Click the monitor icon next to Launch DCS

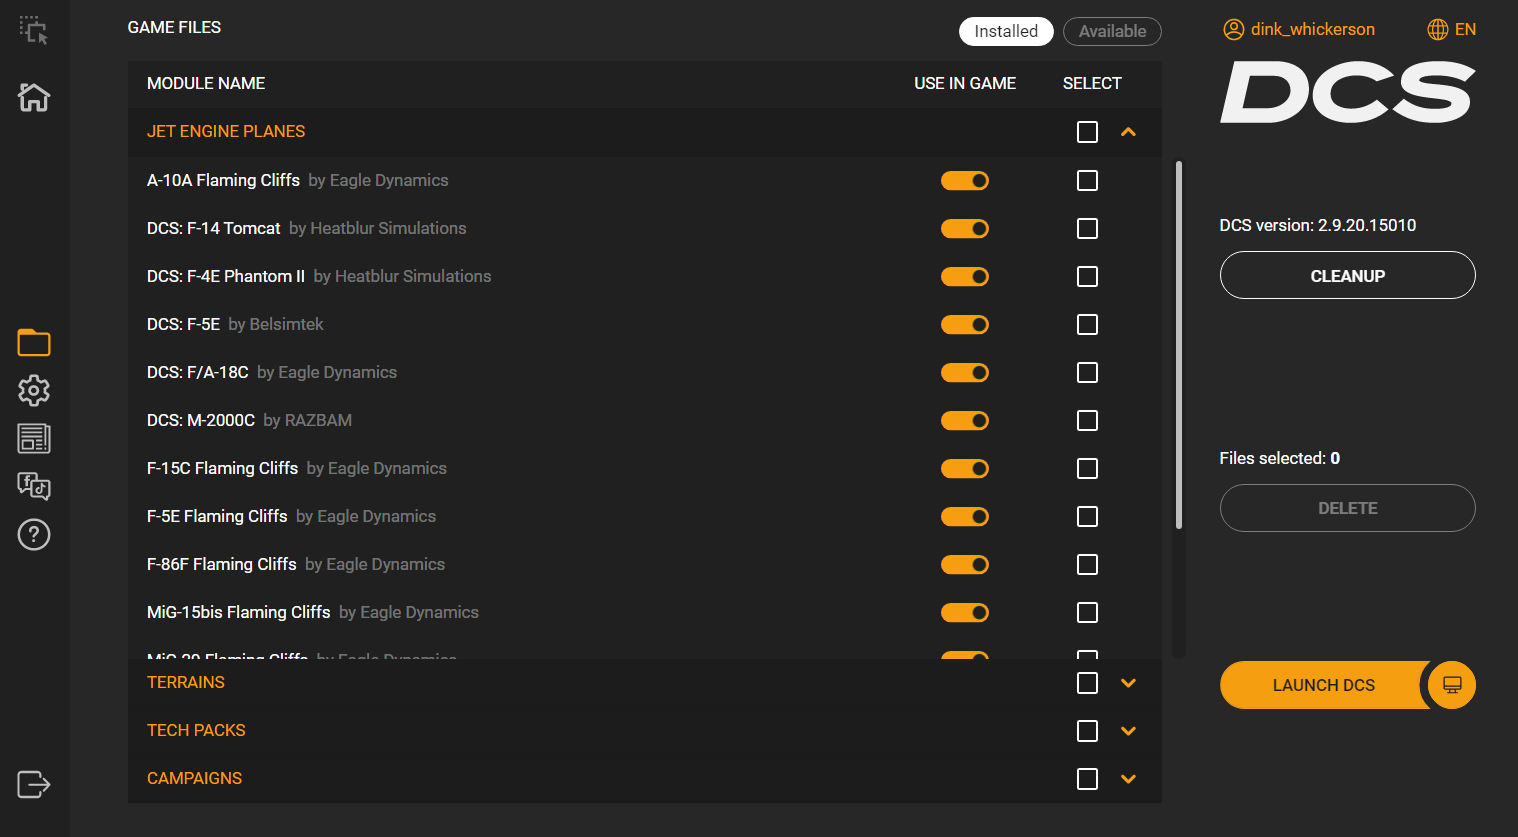point(1452,685)
